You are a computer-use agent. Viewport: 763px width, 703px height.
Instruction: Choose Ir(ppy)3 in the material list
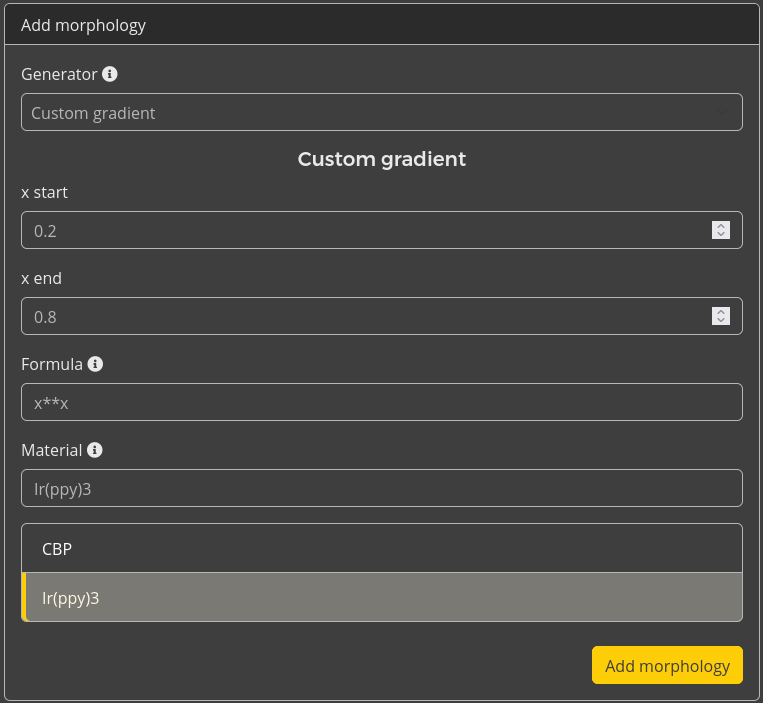[x=381, y=598]
